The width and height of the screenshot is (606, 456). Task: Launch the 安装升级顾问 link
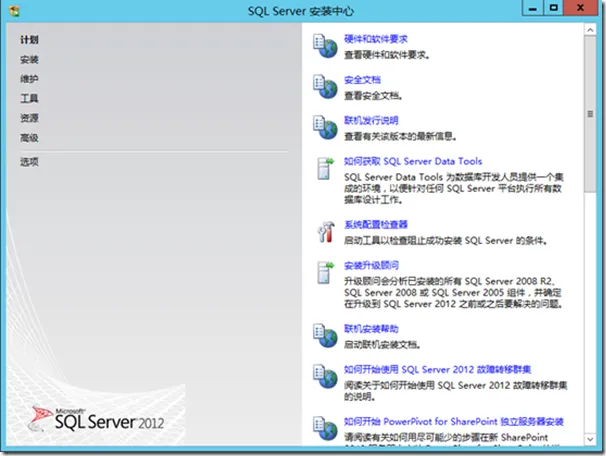tap(371, 265)
